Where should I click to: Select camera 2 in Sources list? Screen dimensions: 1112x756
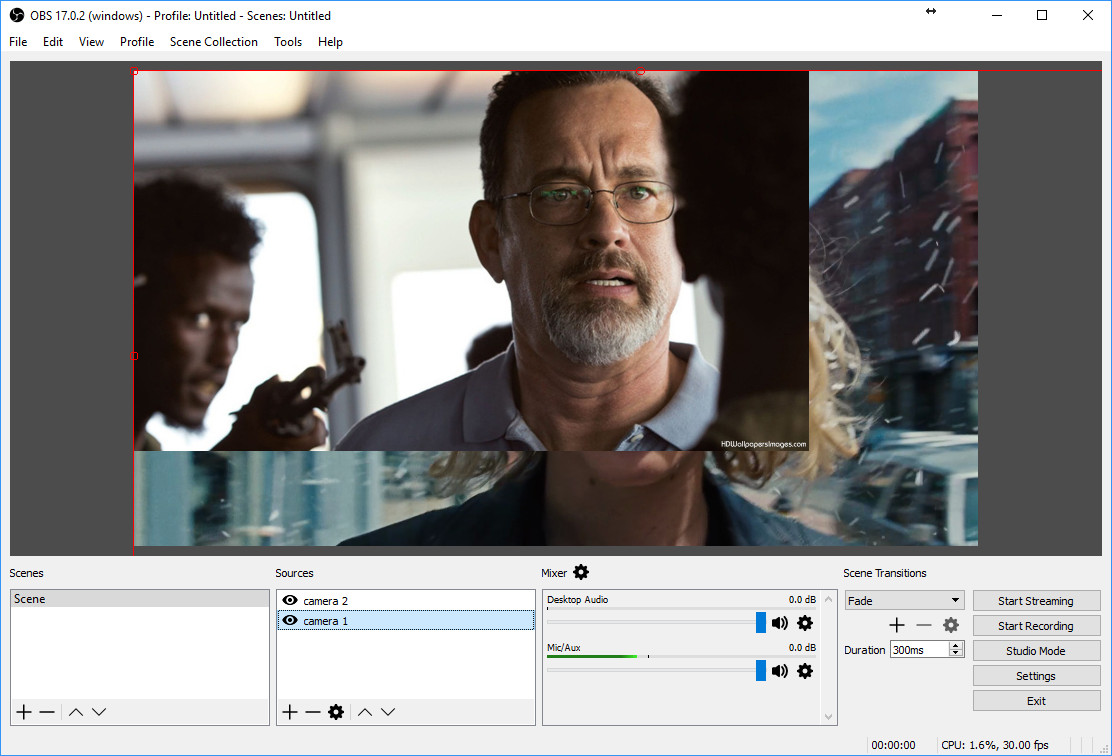406,601
